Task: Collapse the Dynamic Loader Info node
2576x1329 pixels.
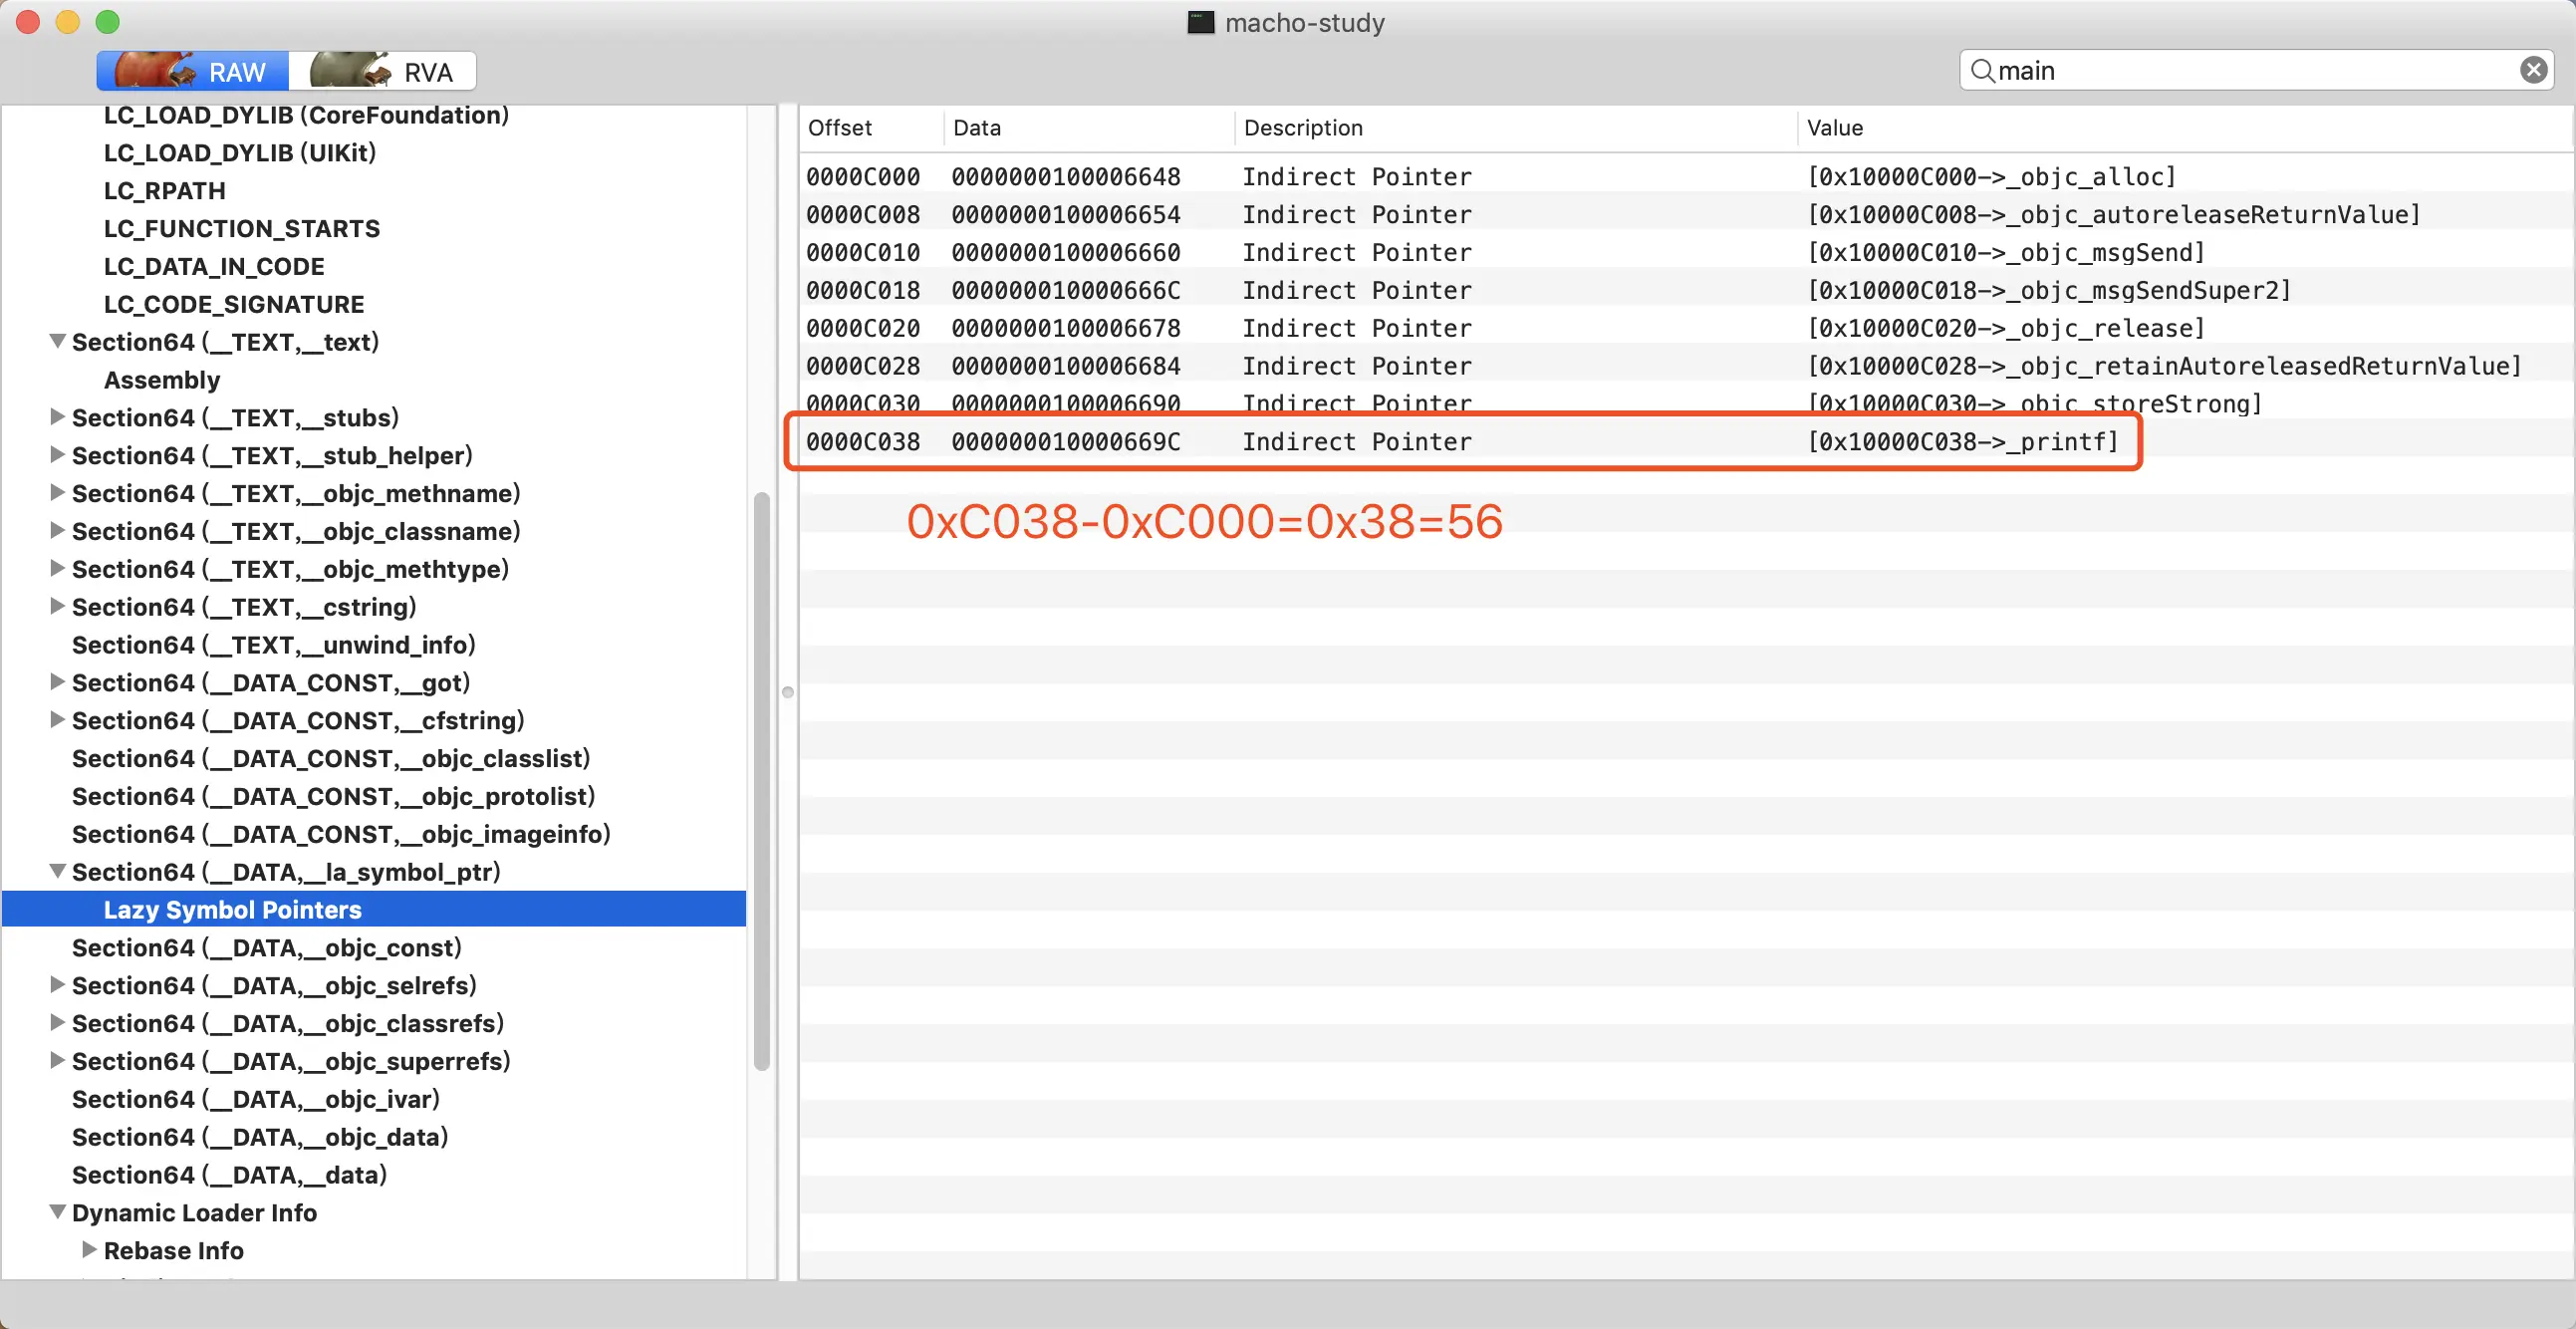Action: tap(58, 1212)
